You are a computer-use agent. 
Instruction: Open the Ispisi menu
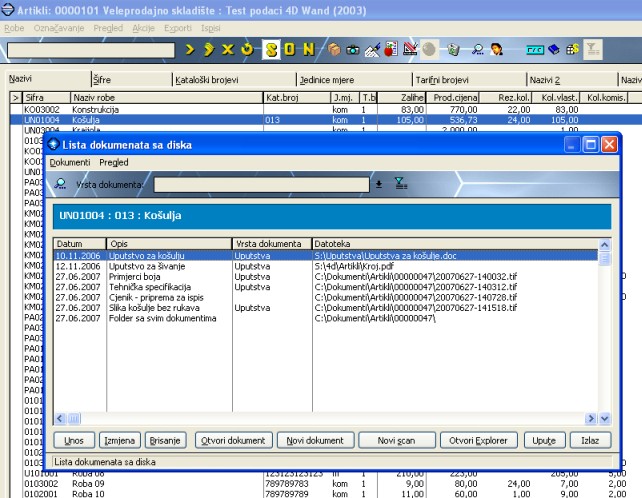point(210,28)
